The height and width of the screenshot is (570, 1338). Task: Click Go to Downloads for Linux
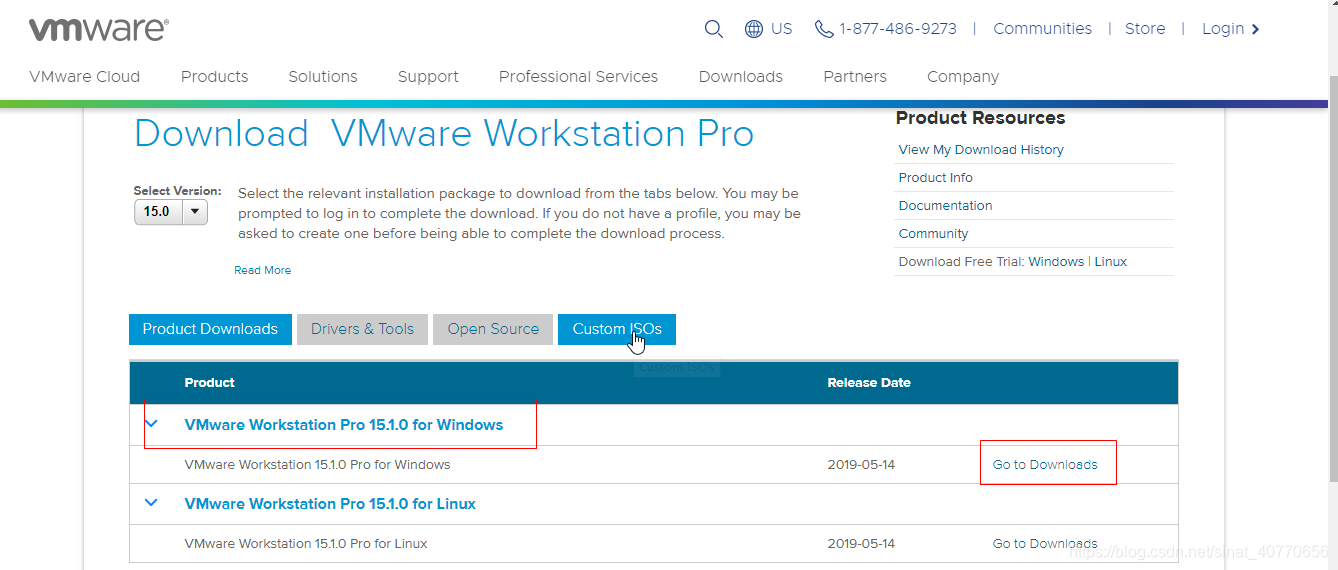coord(1045,544)
